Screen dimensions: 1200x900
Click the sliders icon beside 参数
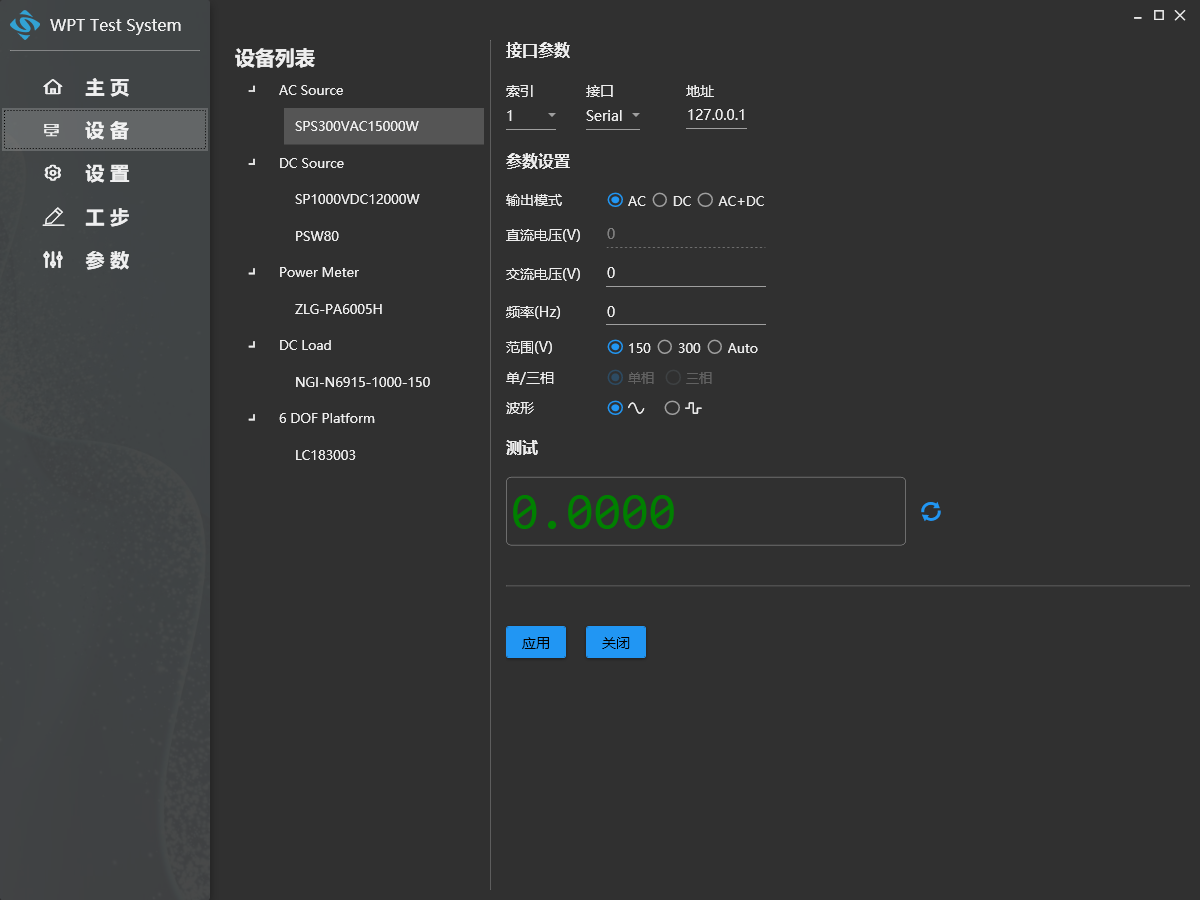tap(53, 260)
